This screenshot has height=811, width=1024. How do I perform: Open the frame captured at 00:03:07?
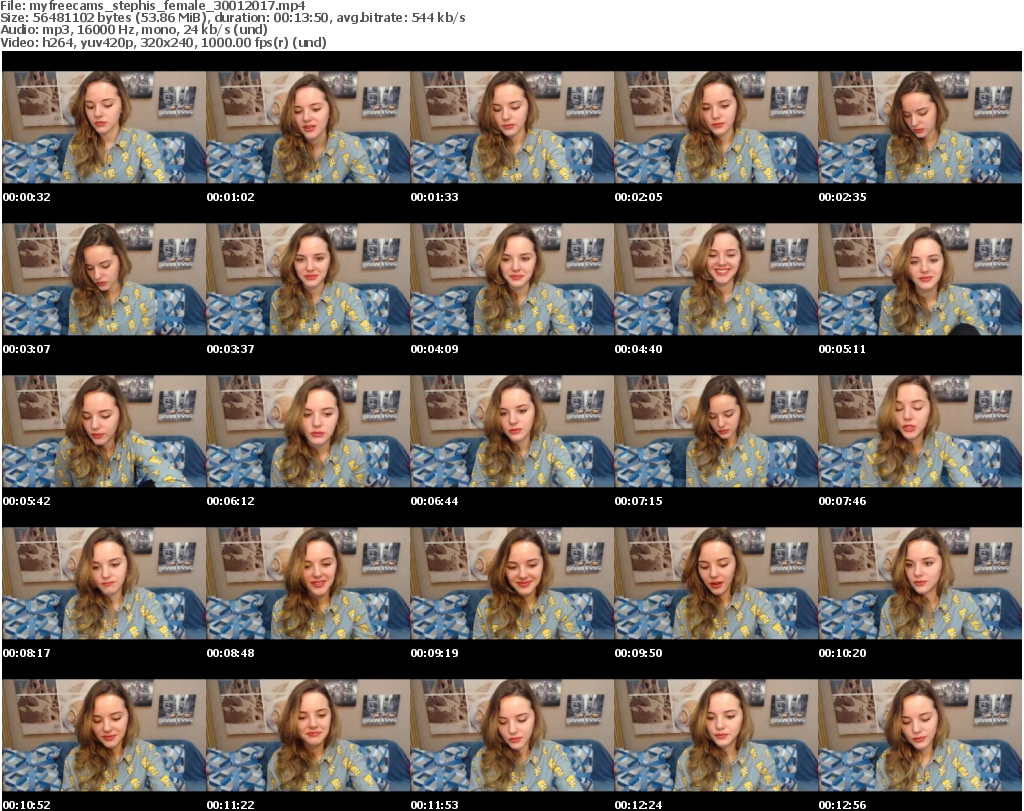[104, 279]
